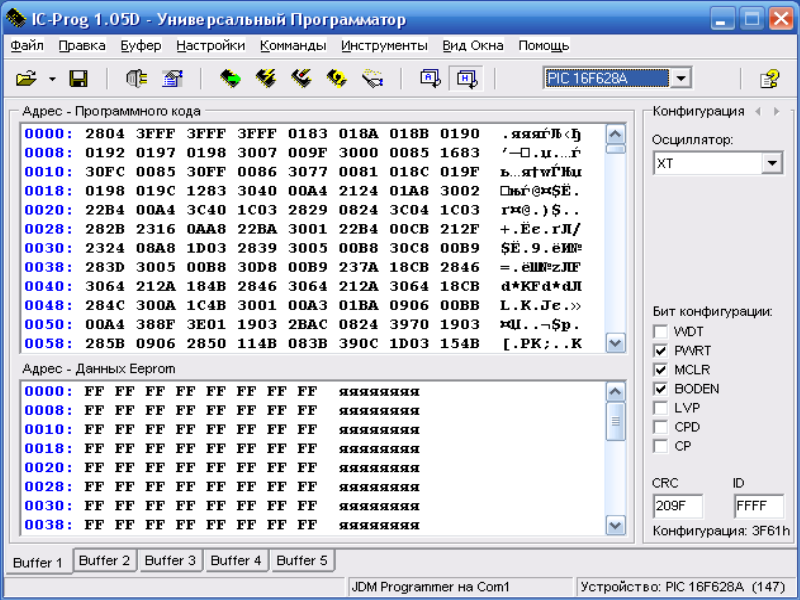The width and height of the screenshot is (800, 600).
Task: Open the Помощь menu
Action: (x=544, y=45)
